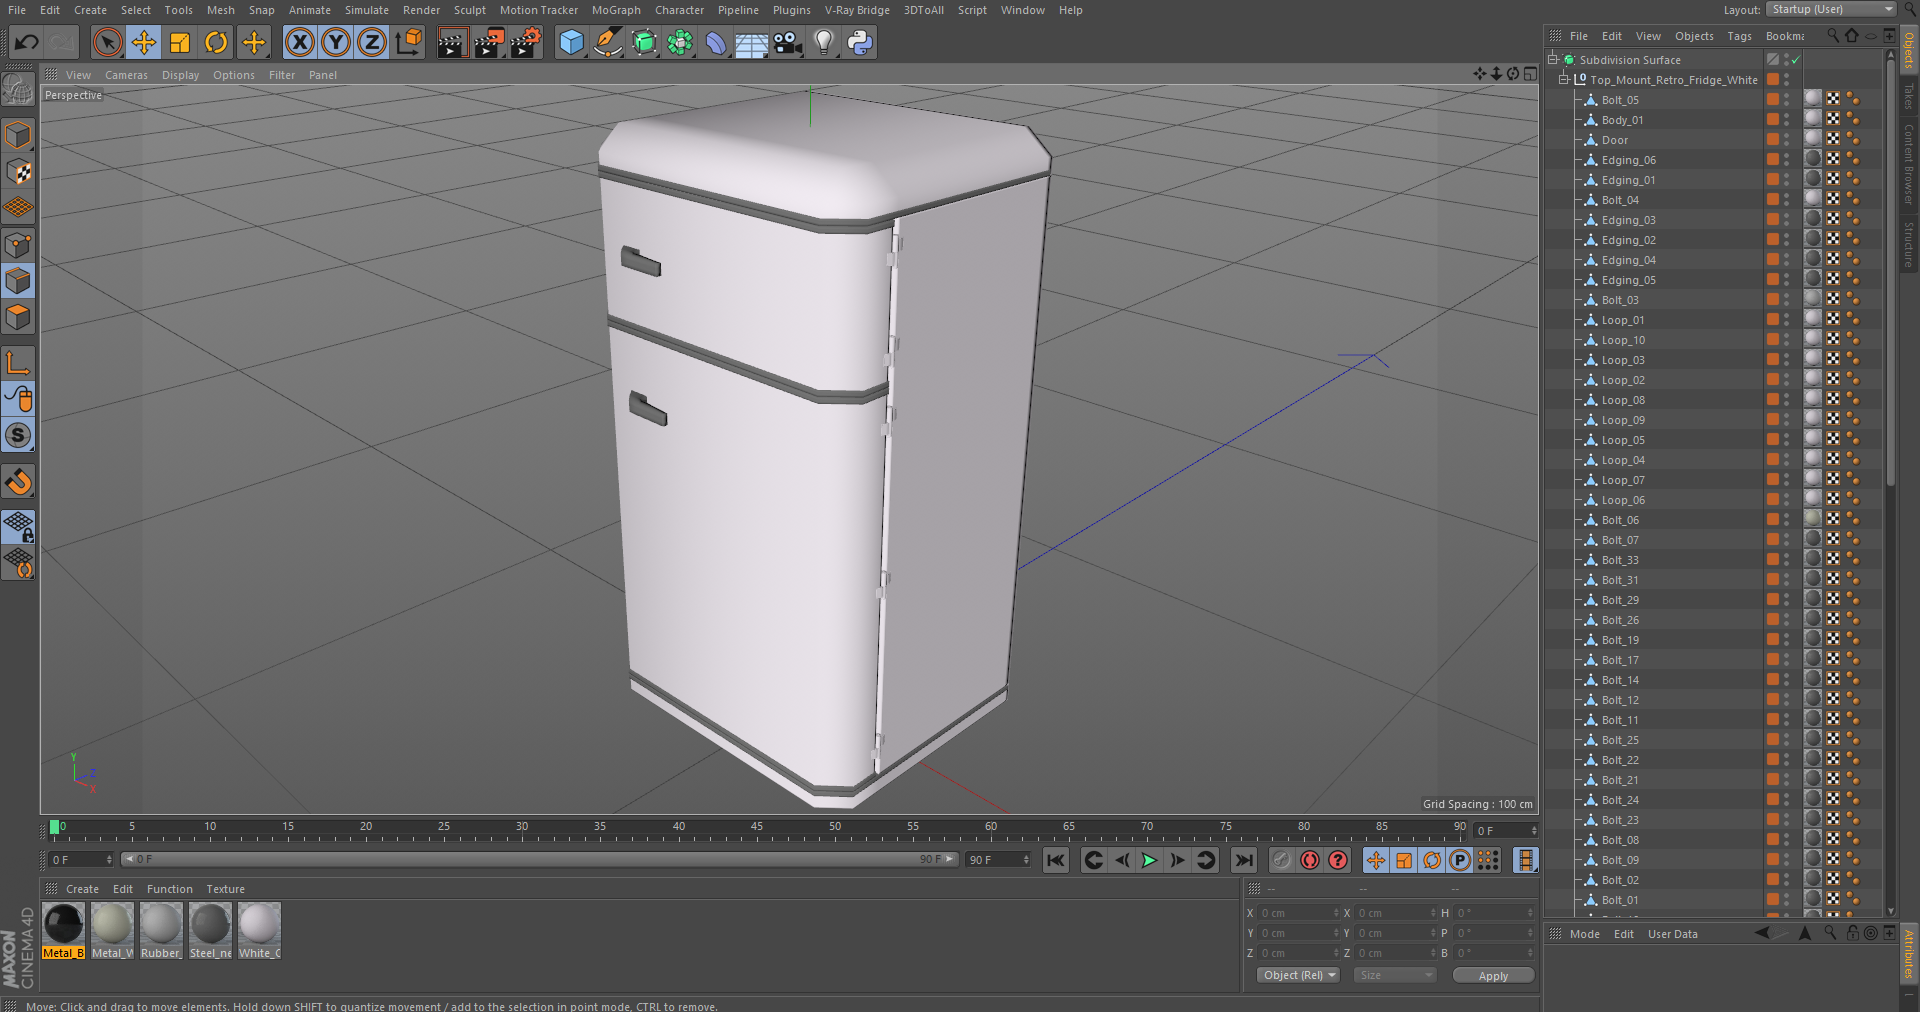Add a Cube primitive object
This screenshot has width=1920, height=1012.
point(571,42)
